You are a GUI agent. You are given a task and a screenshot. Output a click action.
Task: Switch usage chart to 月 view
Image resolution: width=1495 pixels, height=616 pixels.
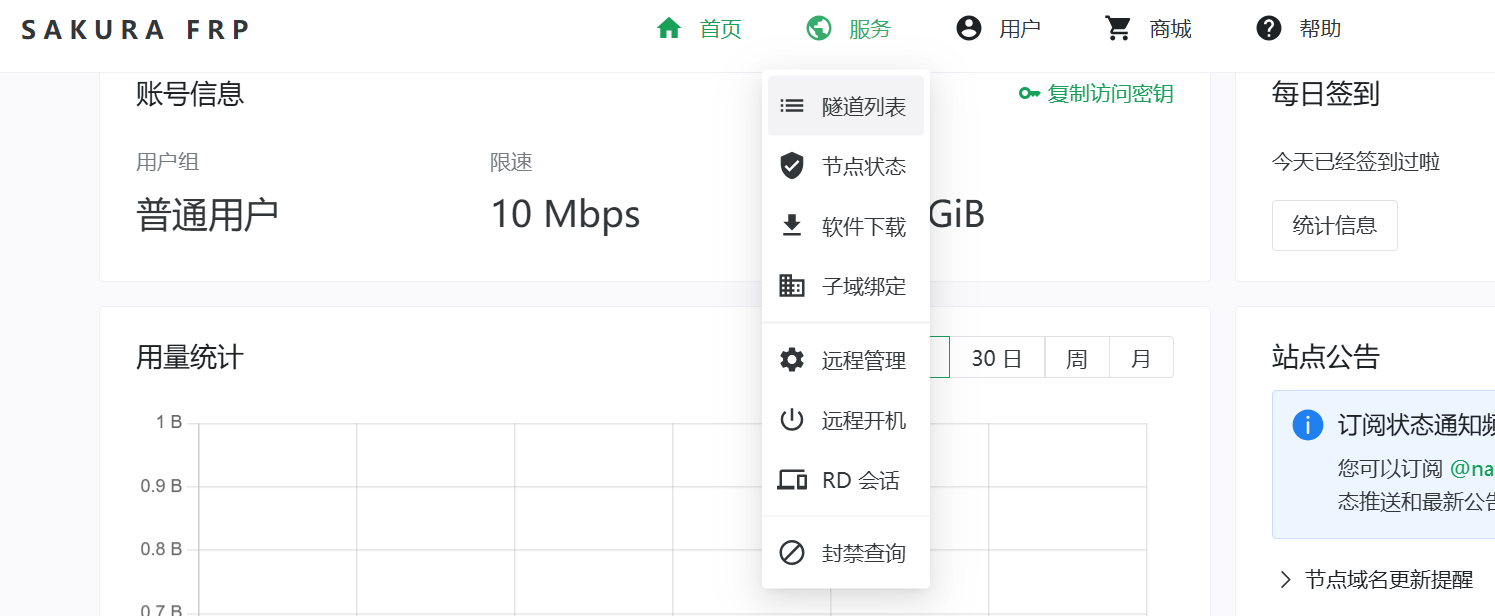[1141, 358]
